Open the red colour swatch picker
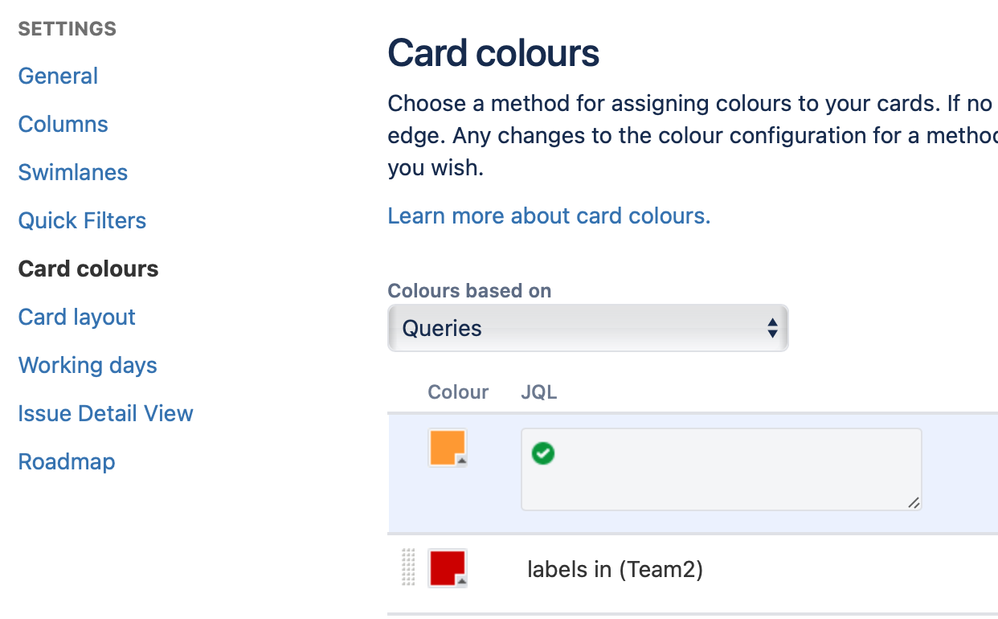 click(x=447, y=568)
